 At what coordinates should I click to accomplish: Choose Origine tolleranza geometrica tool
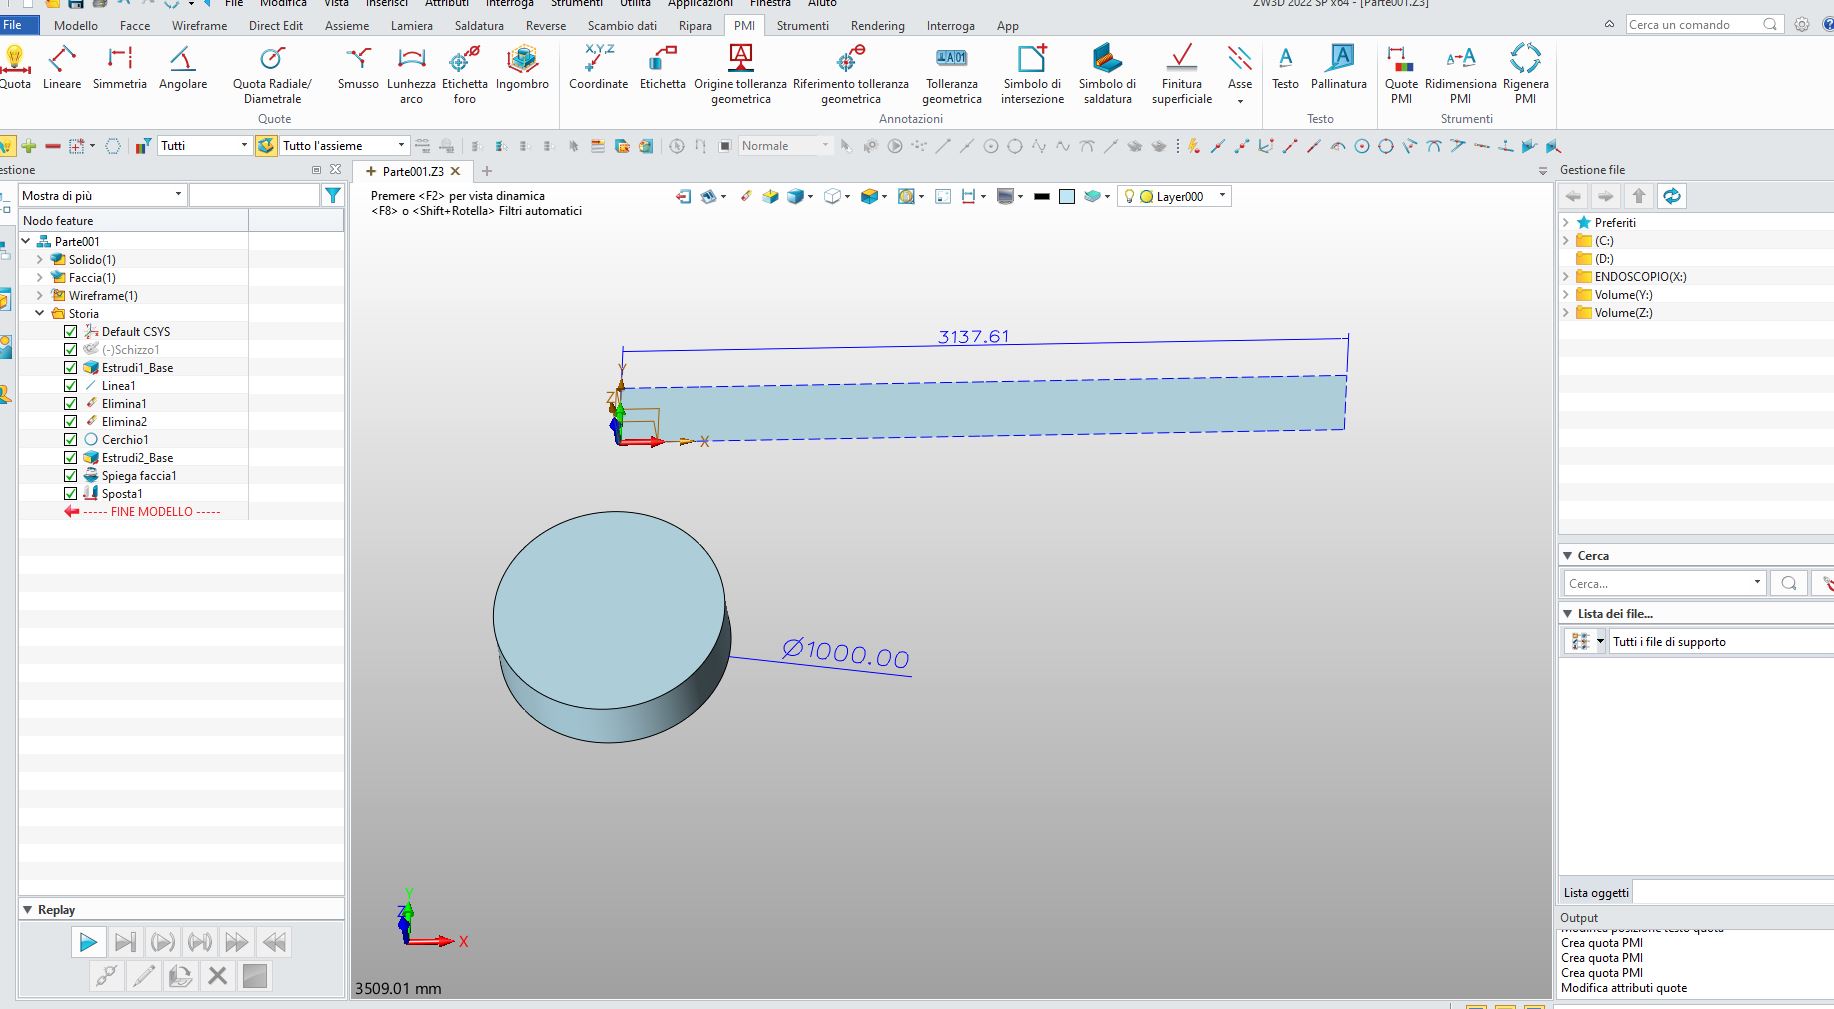(x=740, y=74)
